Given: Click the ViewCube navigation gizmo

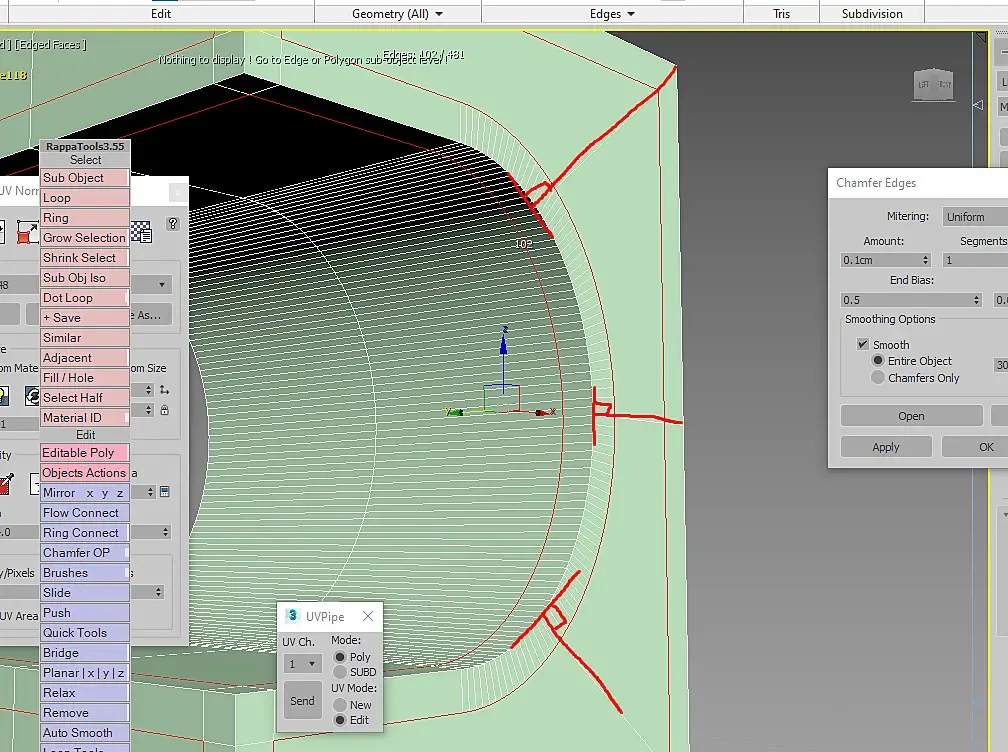Looking at the screenshot, I should pos(935,85).
